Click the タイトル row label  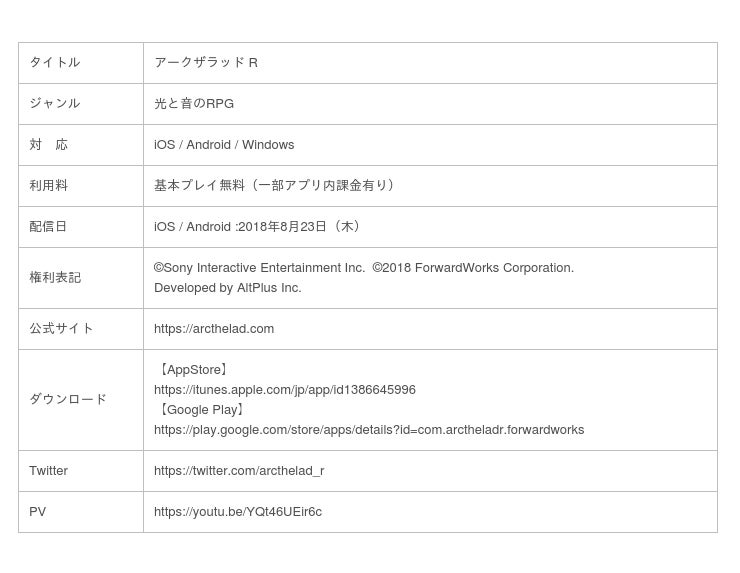point(55,63)
